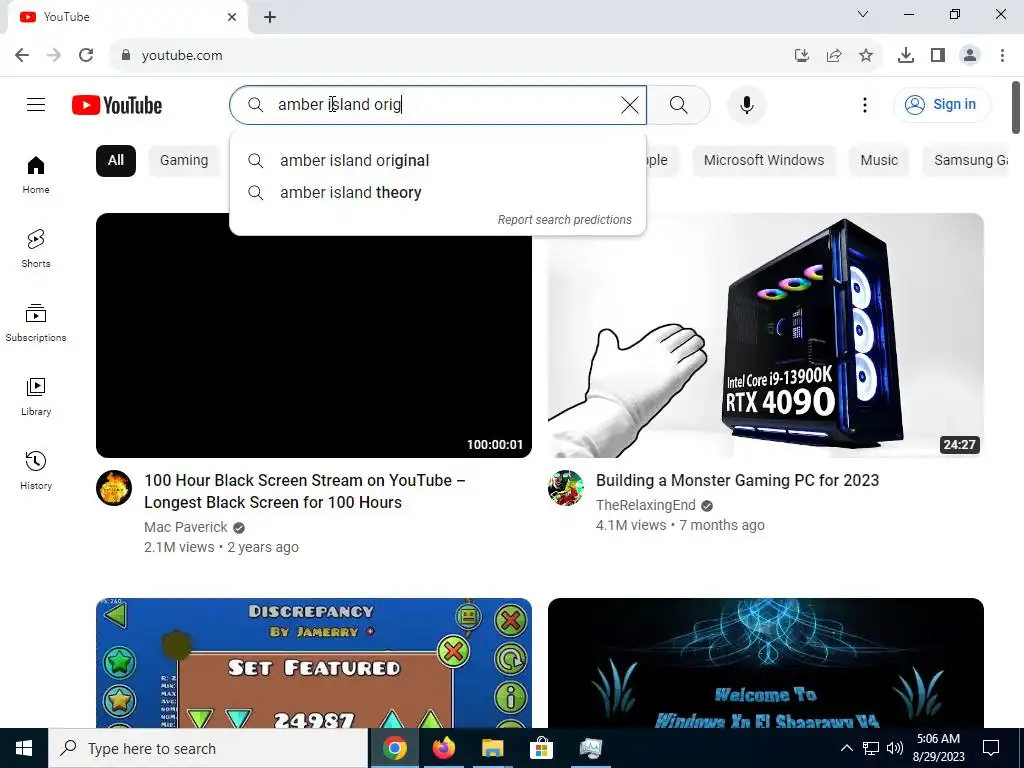Click Report search predictions link

pos(564,220)
